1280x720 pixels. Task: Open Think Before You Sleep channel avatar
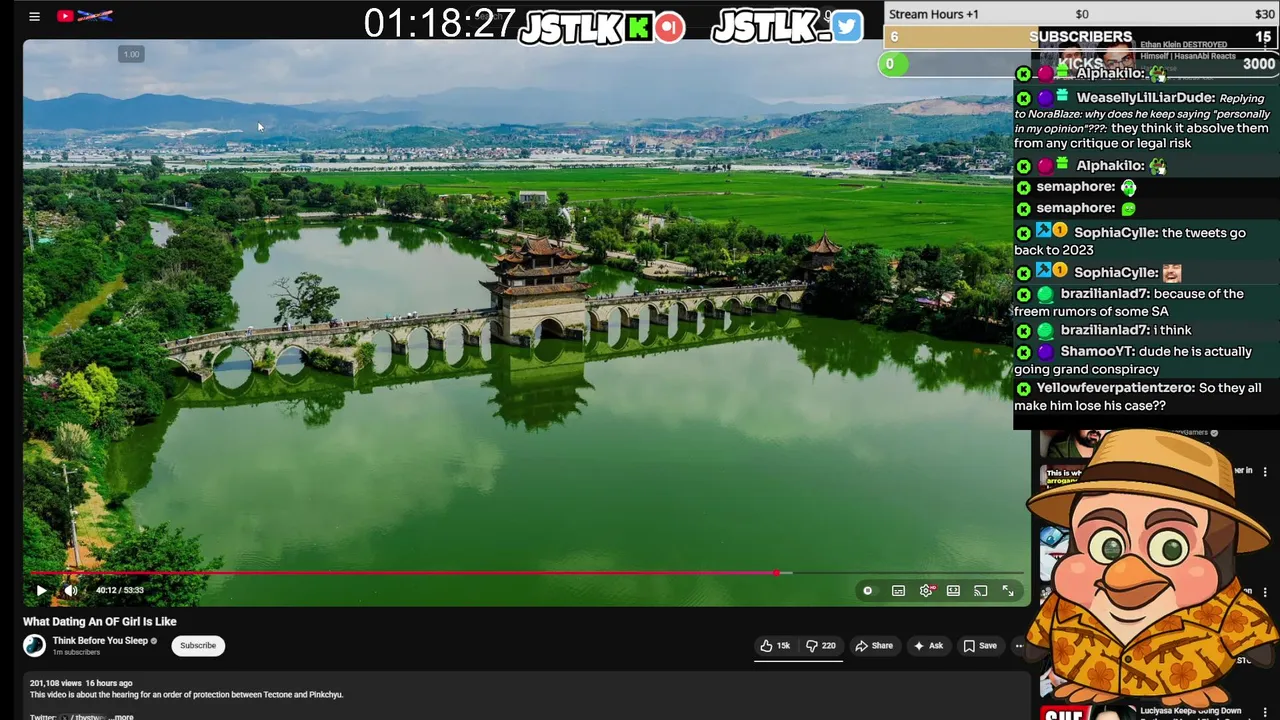point(35,645)
